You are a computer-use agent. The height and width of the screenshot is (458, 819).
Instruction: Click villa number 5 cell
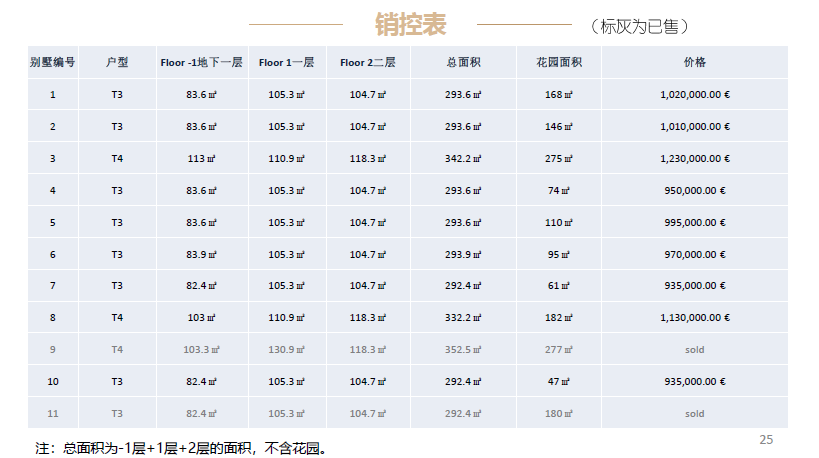53,222
